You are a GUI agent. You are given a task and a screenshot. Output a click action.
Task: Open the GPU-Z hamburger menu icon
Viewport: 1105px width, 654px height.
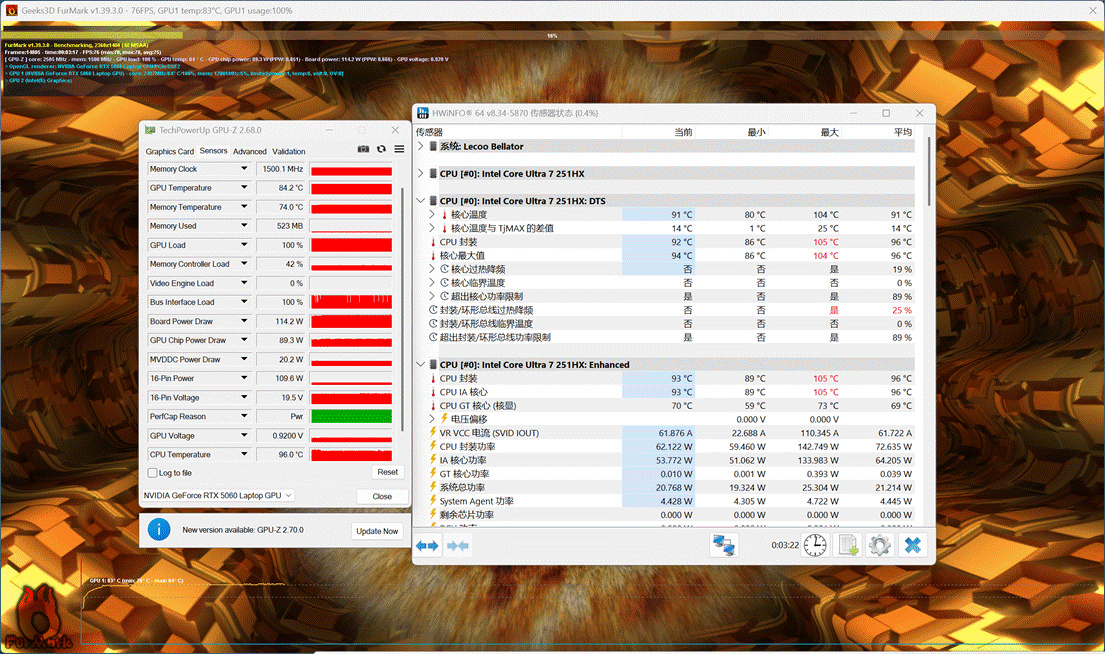click(x=399, y=149)
